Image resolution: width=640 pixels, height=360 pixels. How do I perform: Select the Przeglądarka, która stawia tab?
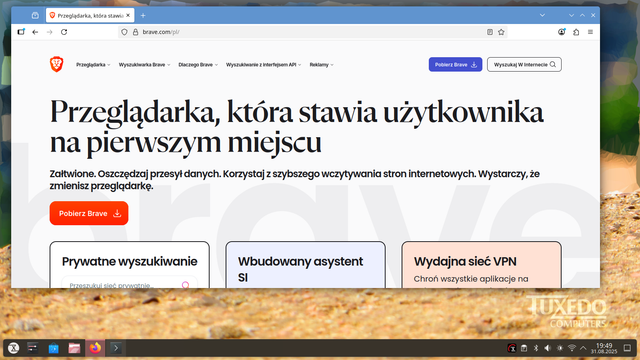pyautogui.click(x=90, y=16)
